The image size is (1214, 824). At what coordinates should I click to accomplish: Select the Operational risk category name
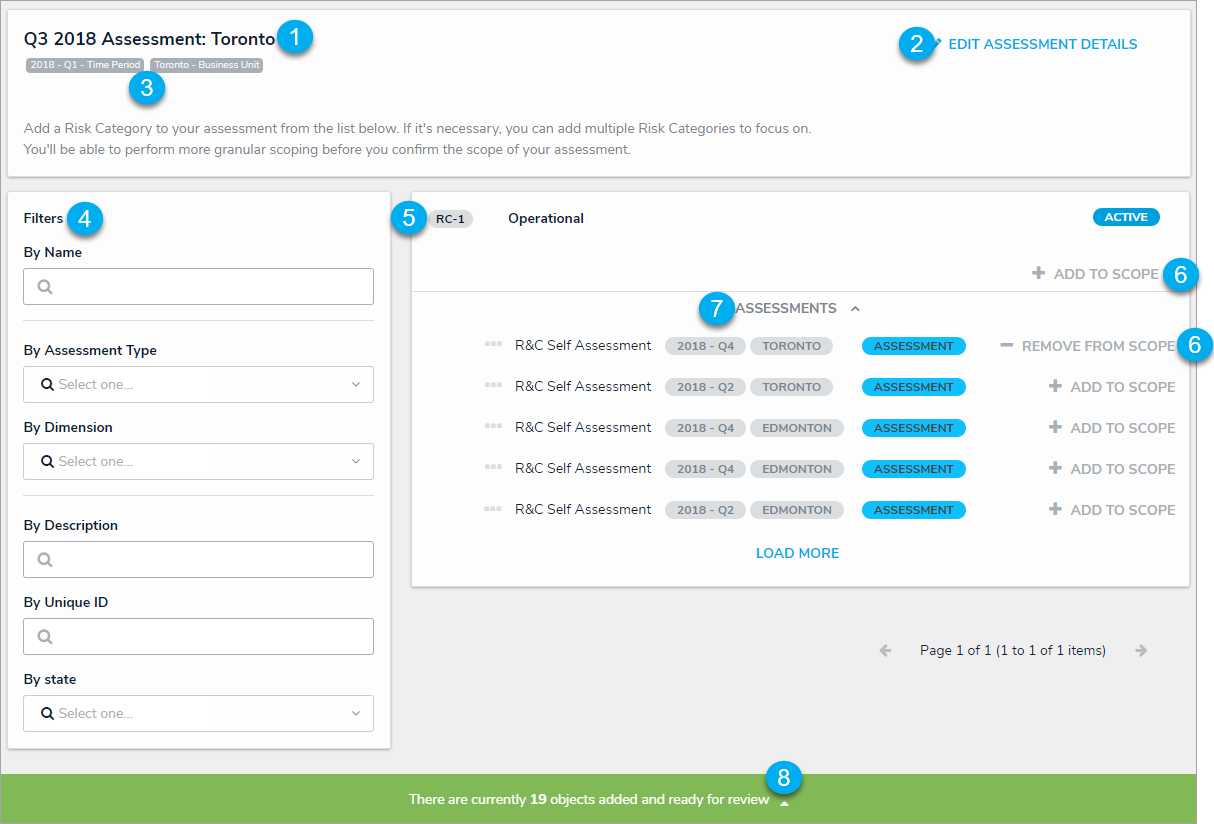click(546, 218)
